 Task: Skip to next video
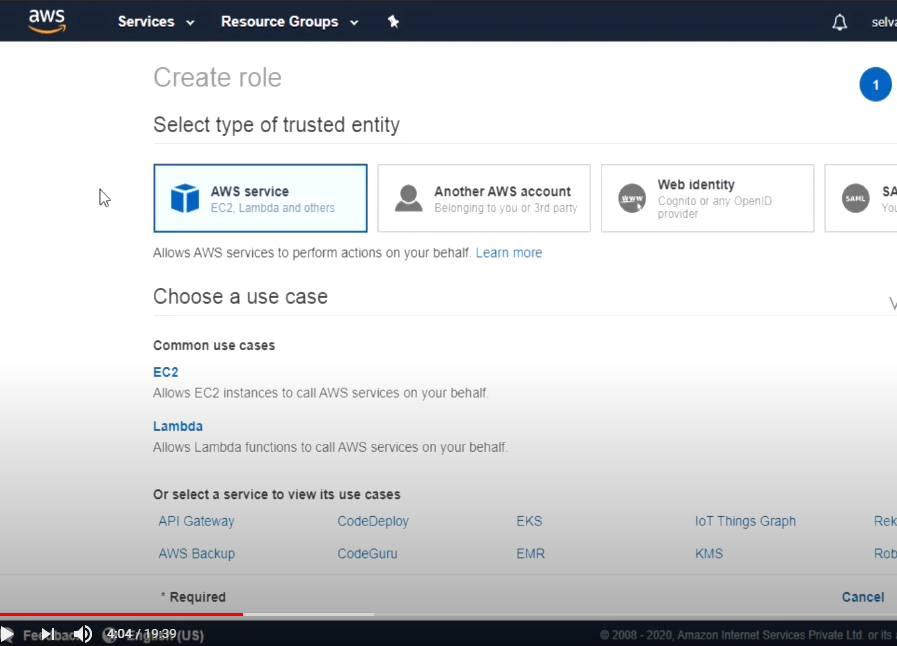(x=48, y=634)
